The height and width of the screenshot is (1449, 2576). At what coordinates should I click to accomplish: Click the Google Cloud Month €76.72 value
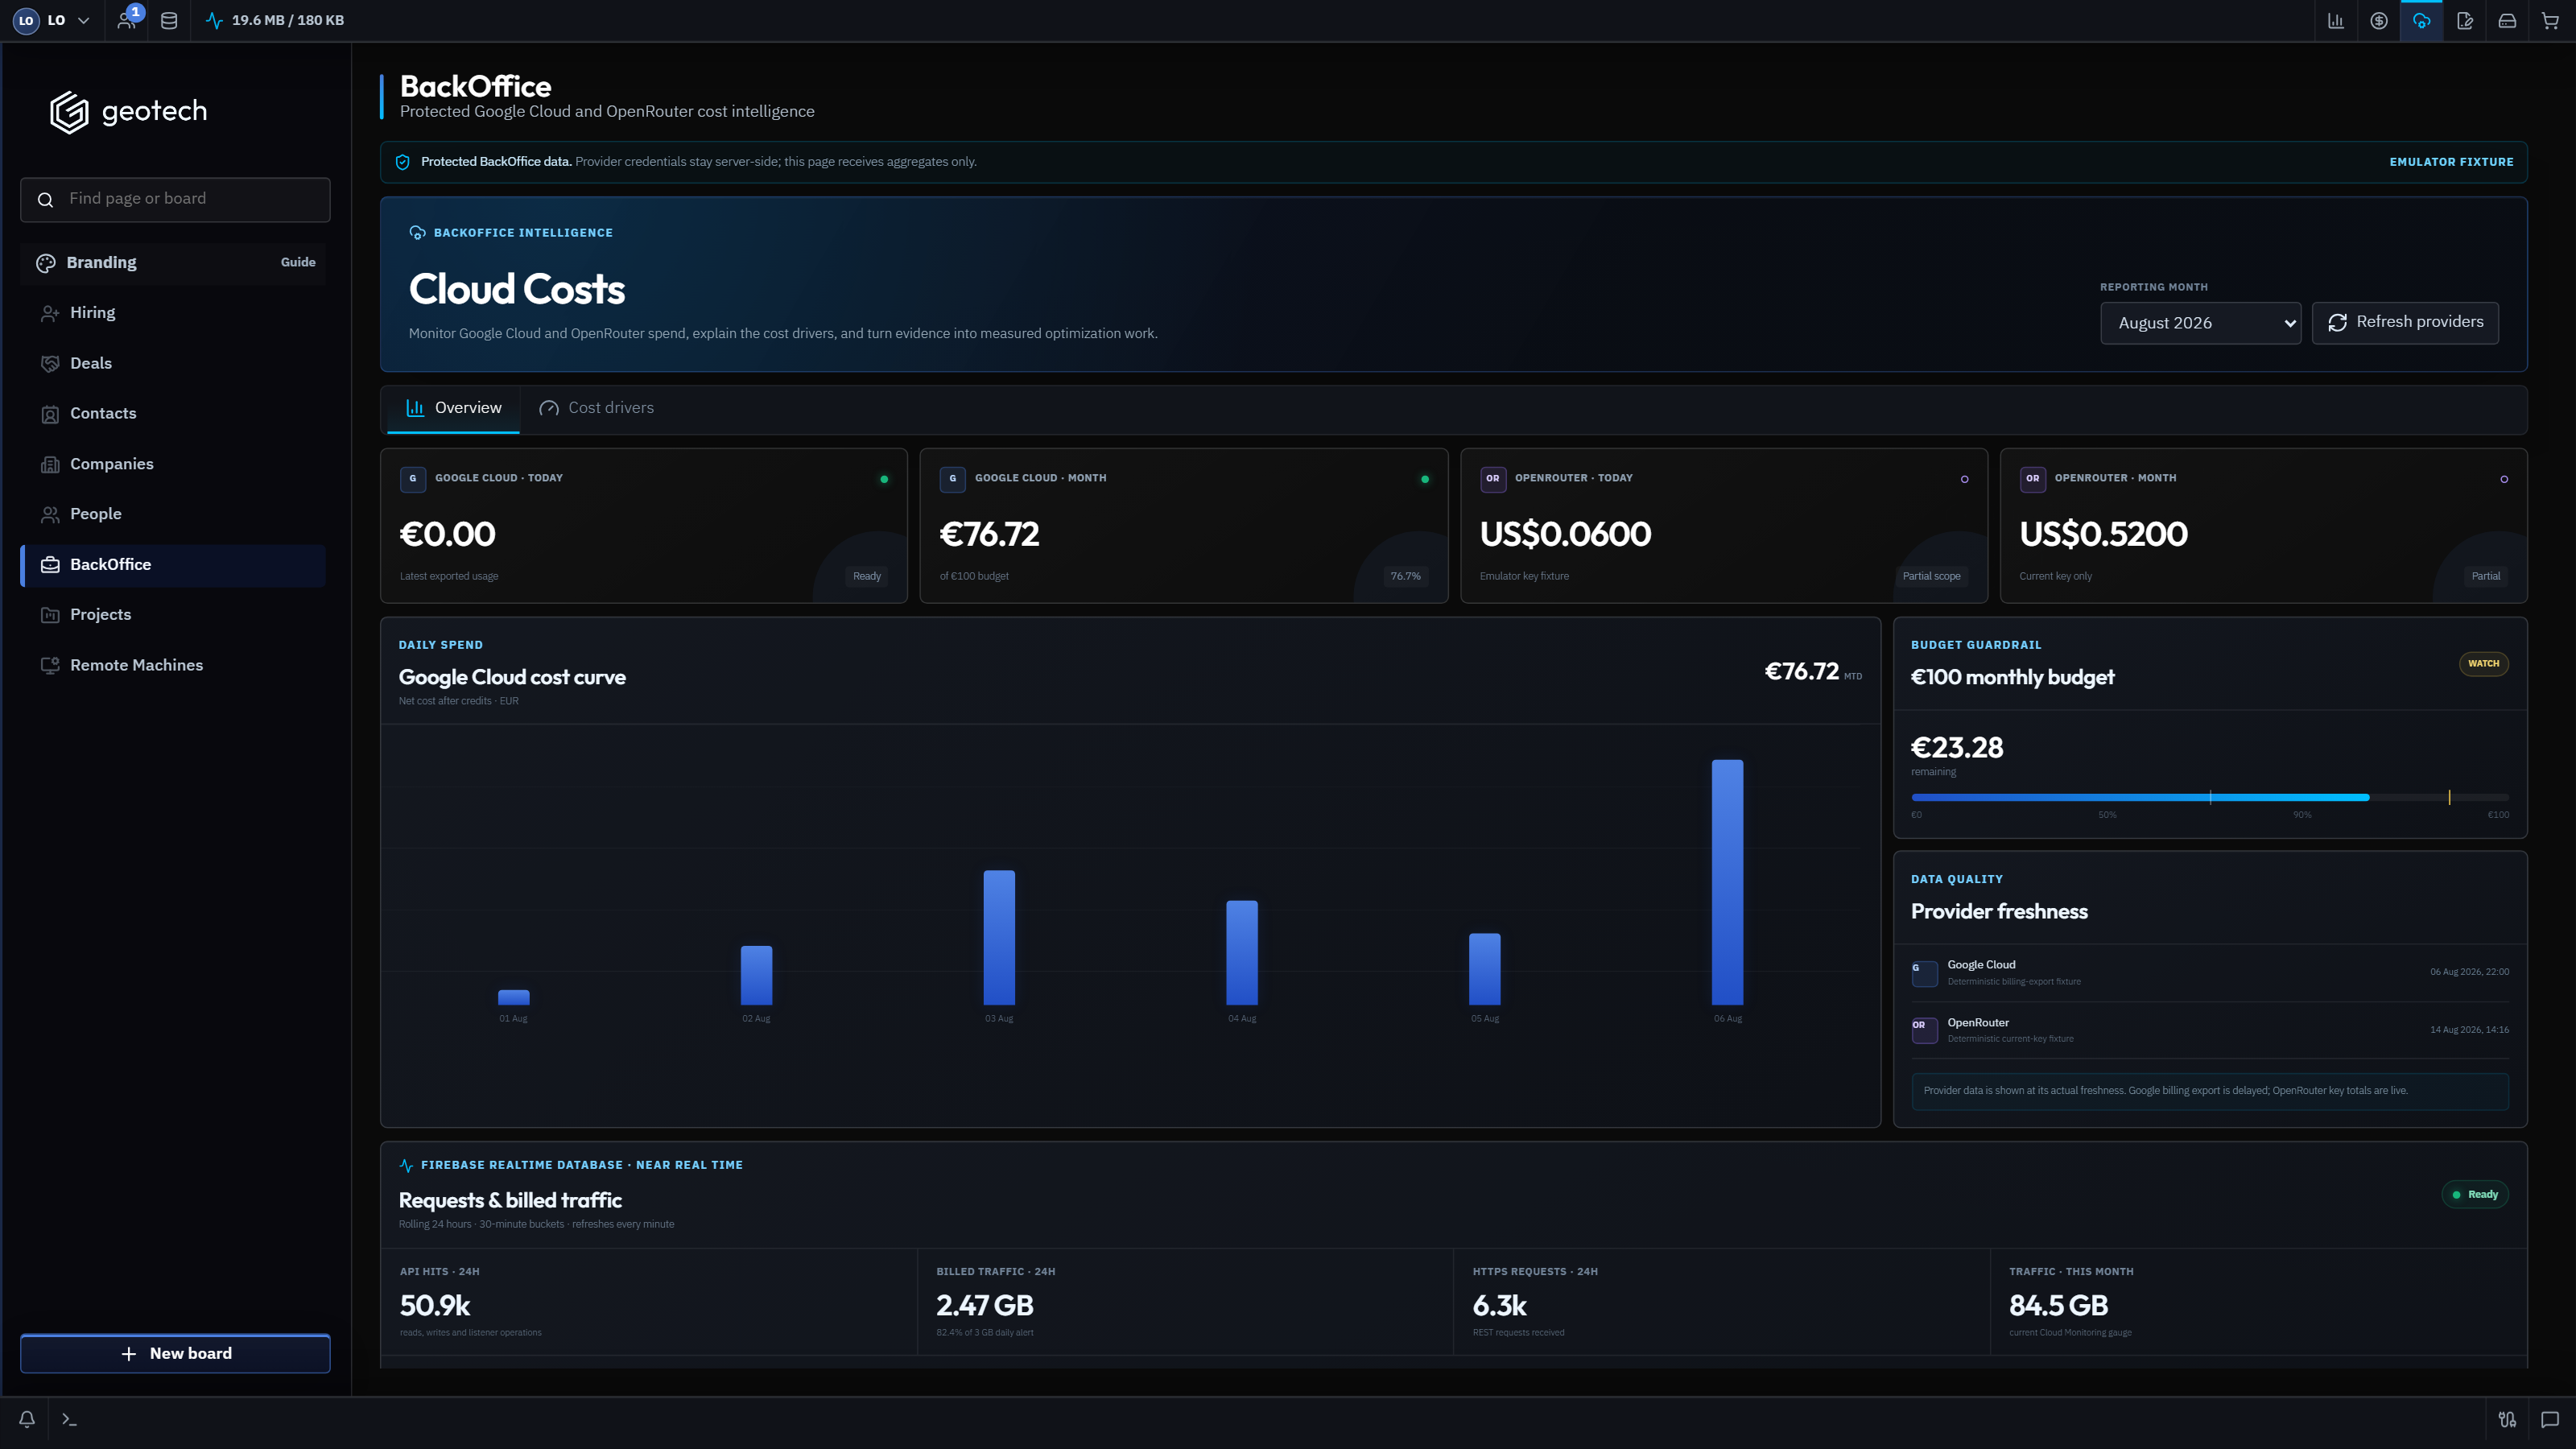pyautogui.click(x=989, y=534)
